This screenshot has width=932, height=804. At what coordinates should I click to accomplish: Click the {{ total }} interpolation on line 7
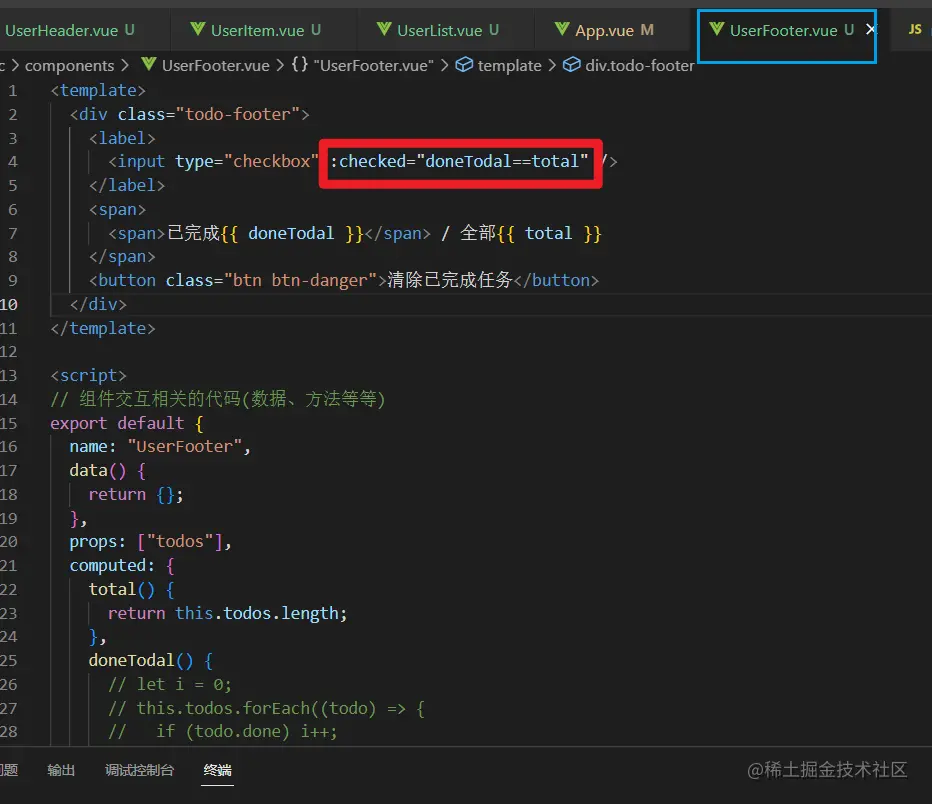[549, 233]
